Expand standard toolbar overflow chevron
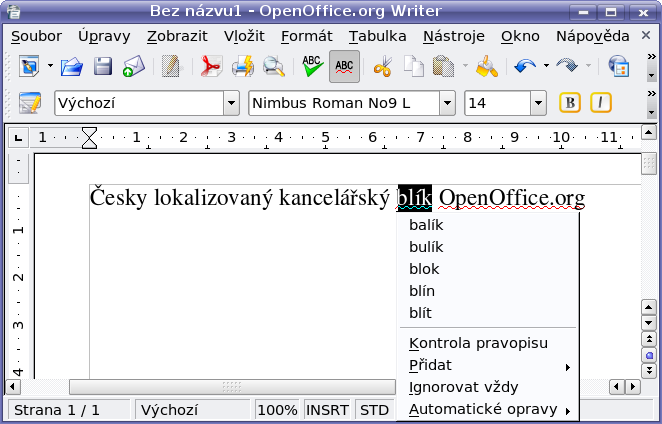This screenshot has height=424, width=662. coord(651,57)
